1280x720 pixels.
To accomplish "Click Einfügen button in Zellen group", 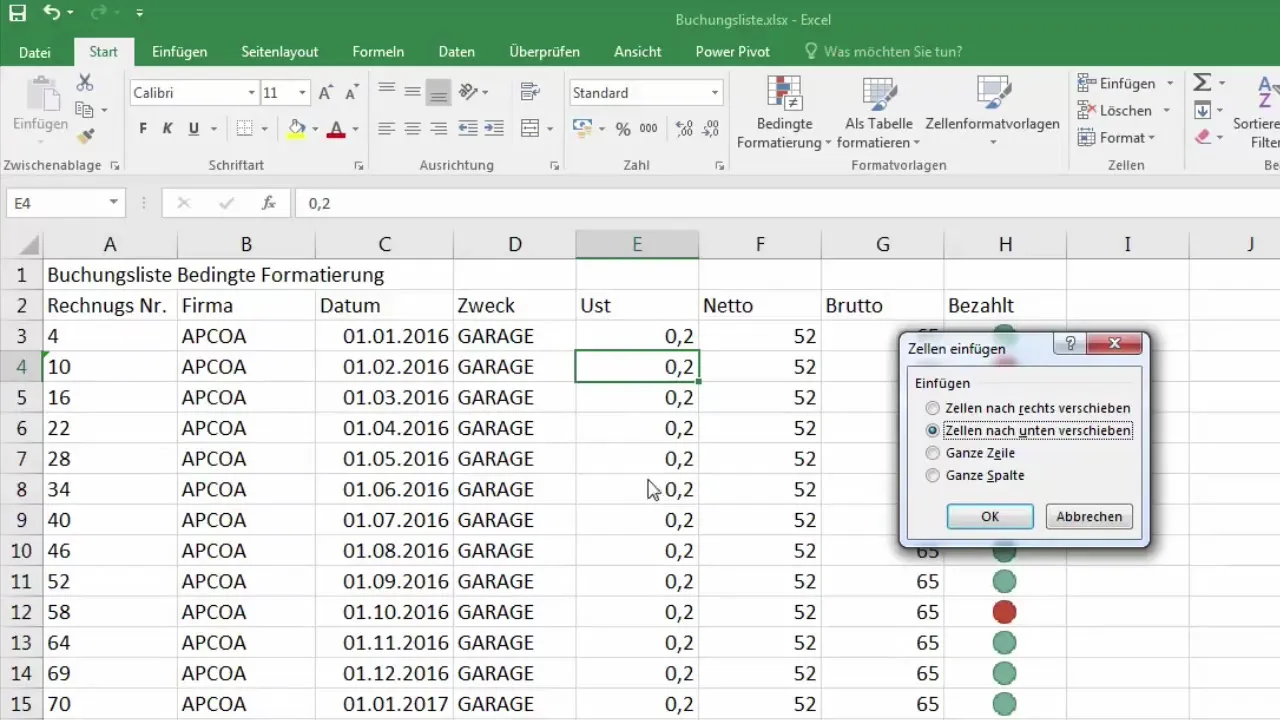I will coord(1118,83).
